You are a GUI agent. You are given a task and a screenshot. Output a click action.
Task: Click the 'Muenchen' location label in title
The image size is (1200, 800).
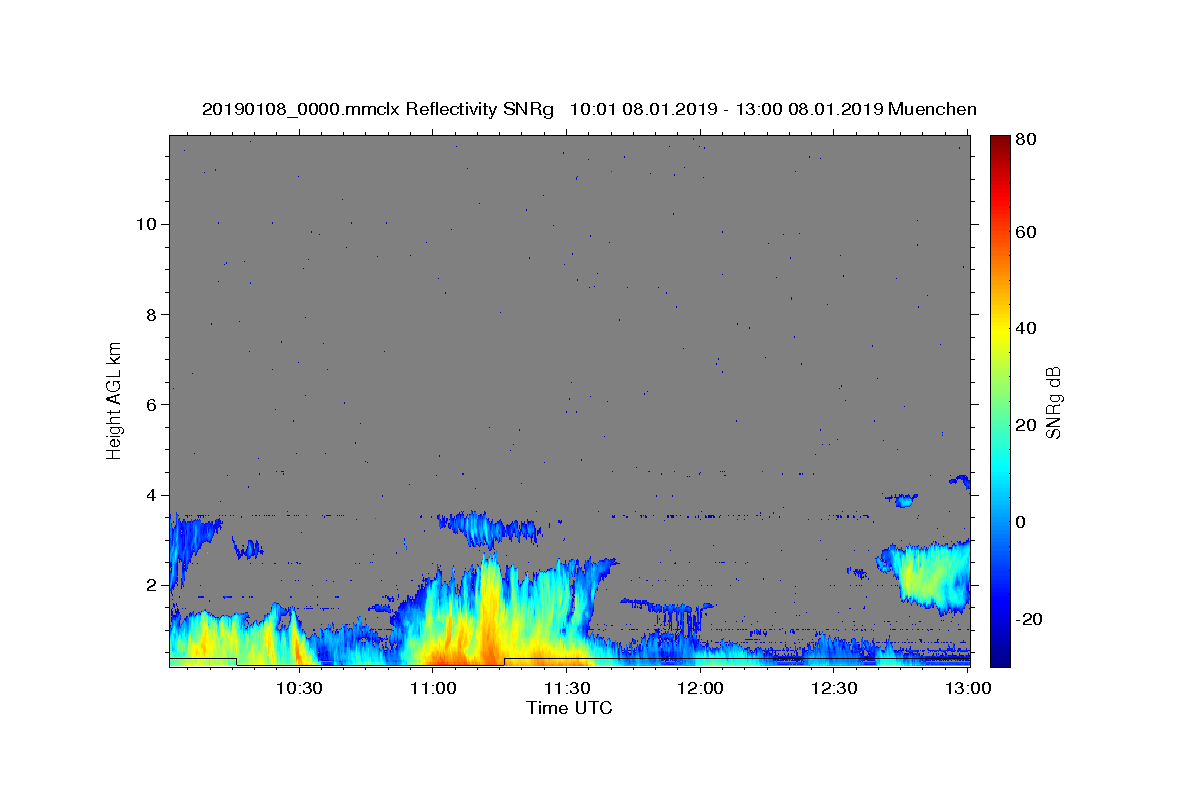pyautogui.click(x=932, y=109)
